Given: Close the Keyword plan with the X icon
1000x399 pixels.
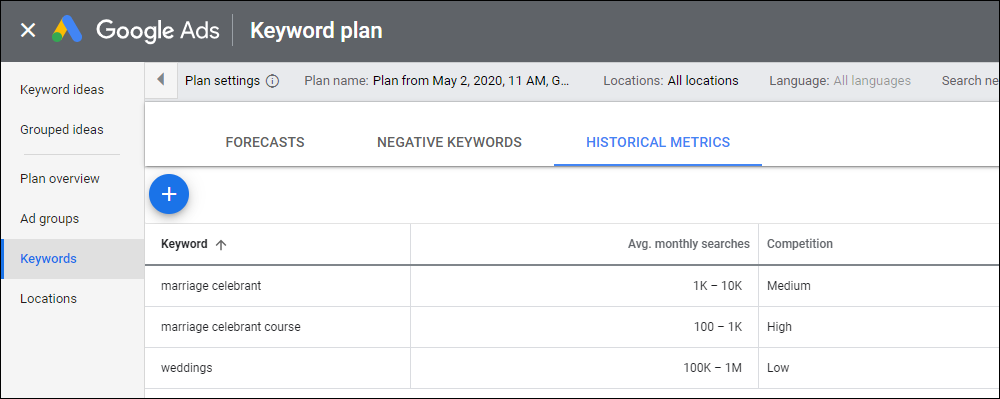Looking at the screenshot, I should point(28,30).
